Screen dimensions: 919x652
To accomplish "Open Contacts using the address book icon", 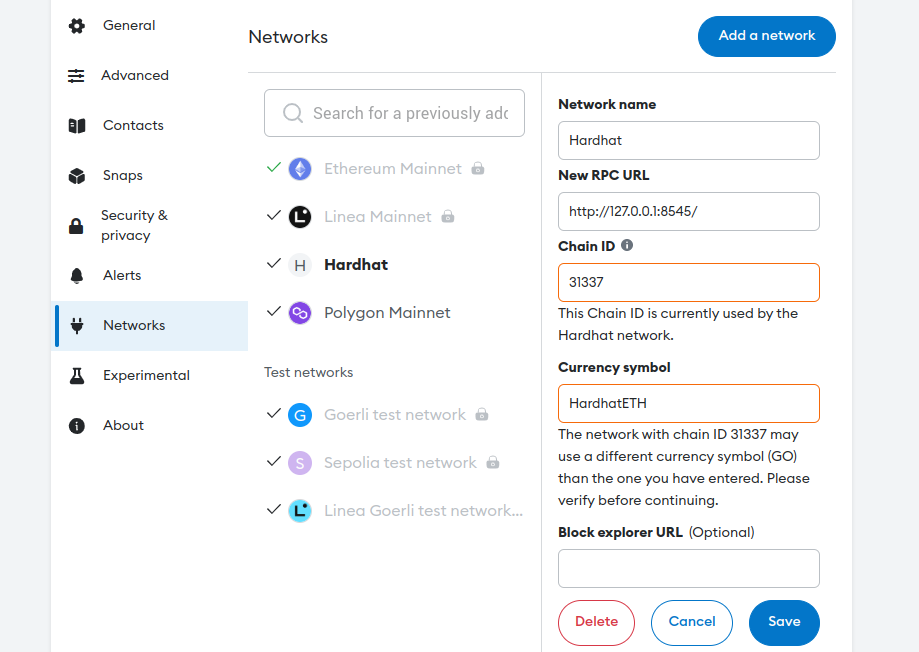I will 77,125.
